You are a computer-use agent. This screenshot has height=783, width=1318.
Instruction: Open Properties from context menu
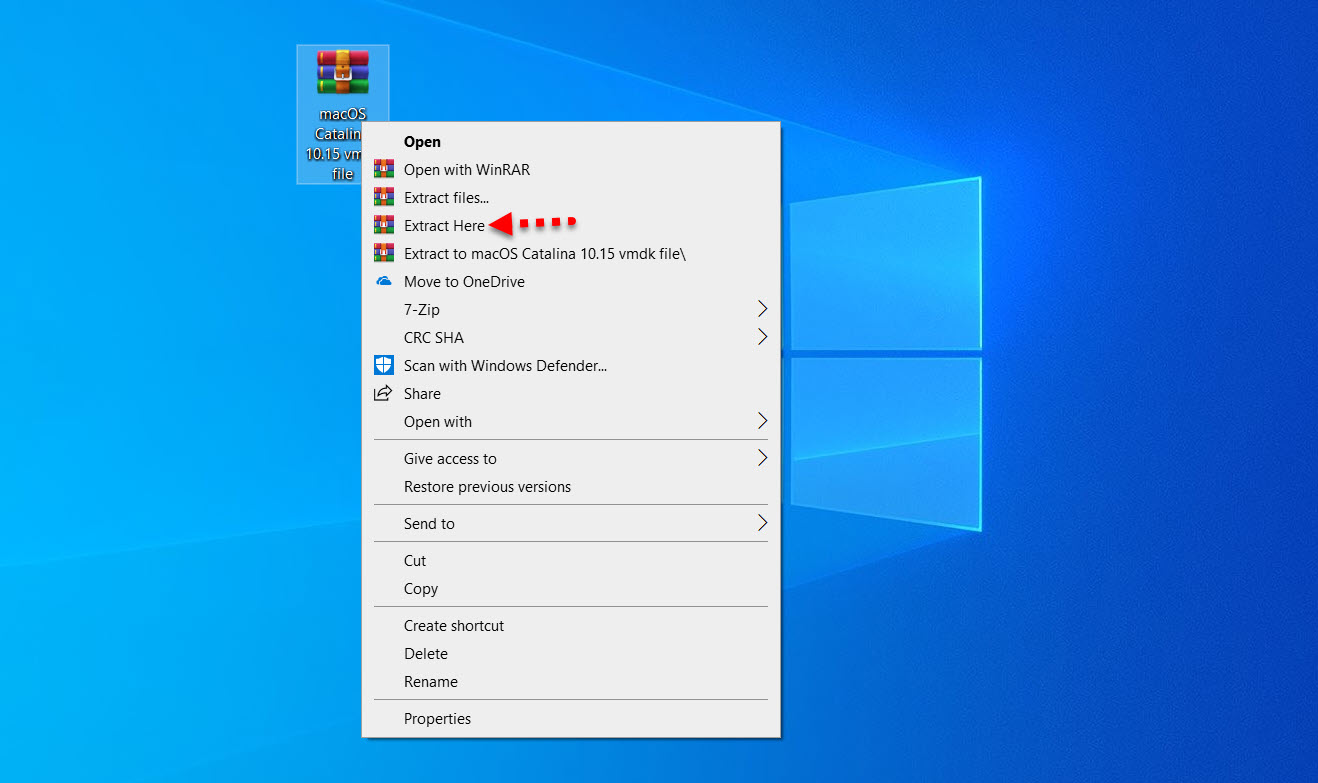tap(570, 719)
